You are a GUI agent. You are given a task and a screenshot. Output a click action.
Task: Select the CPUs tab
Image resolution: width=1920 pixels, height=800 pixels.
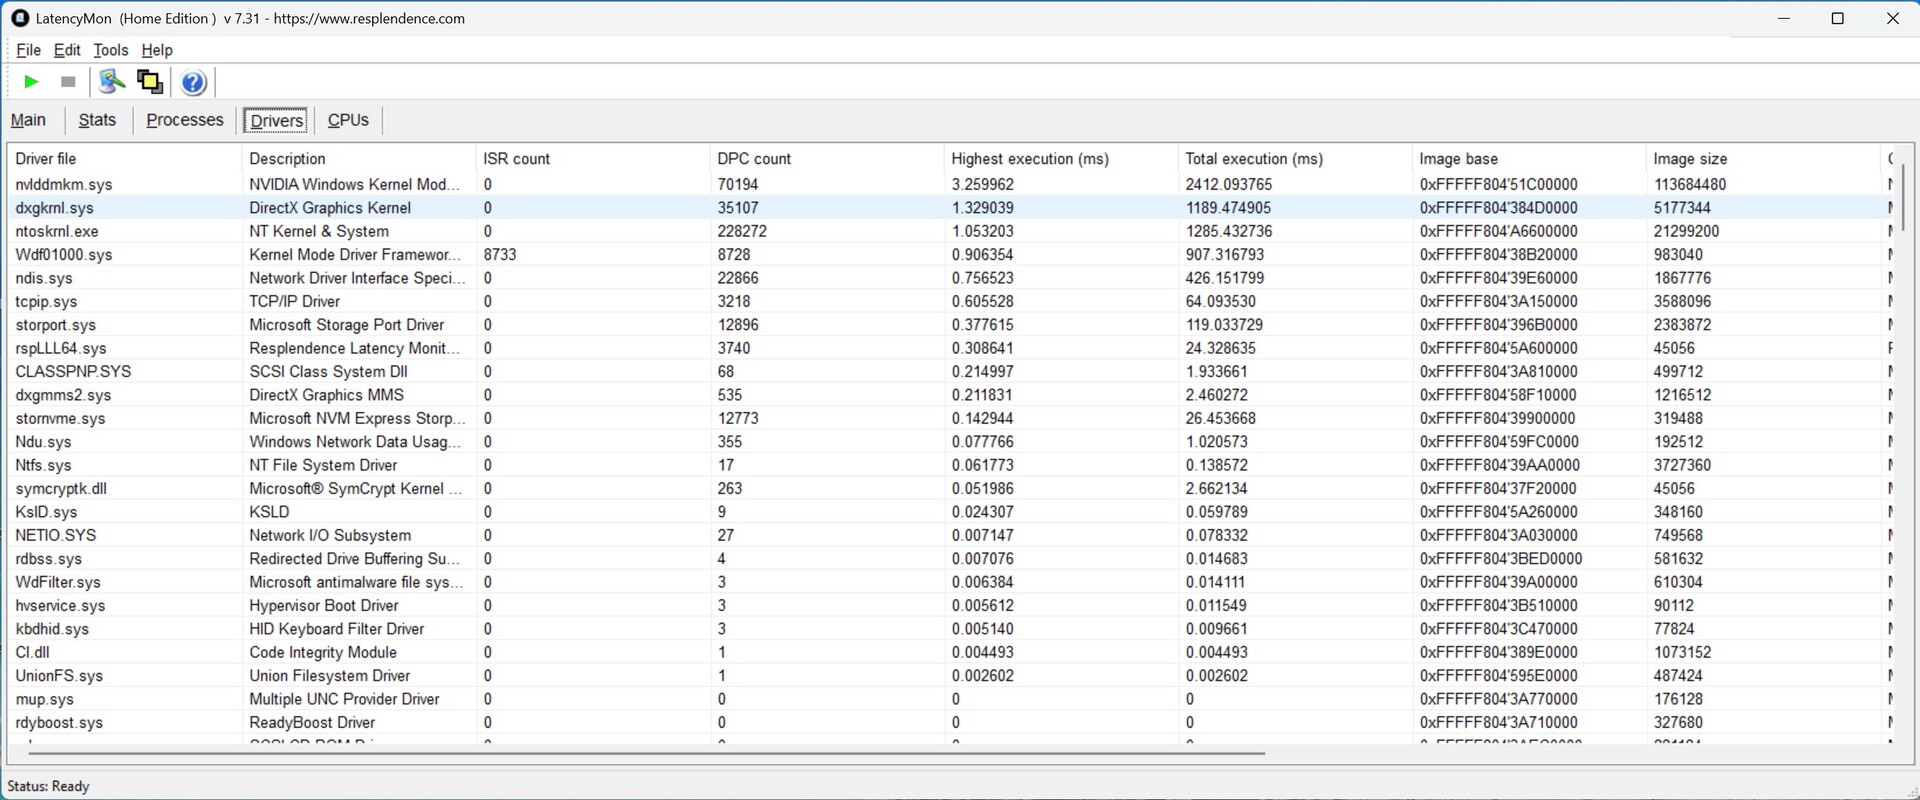click(348, 120)
